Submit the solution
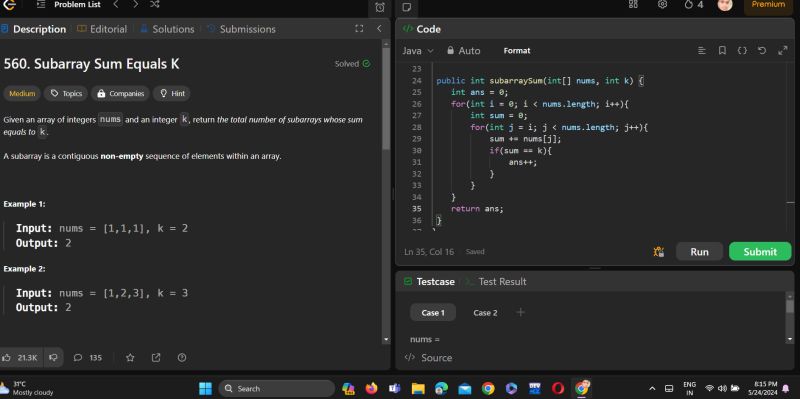The height and width of the screenshot is (399, 800). coord(760,252)
